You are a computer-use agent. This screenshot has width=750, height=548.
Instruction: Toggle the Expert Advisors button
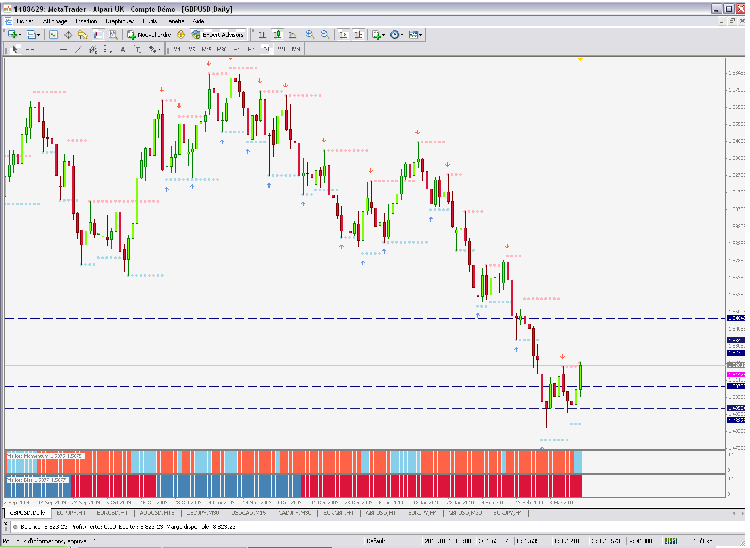coord(218,34)
